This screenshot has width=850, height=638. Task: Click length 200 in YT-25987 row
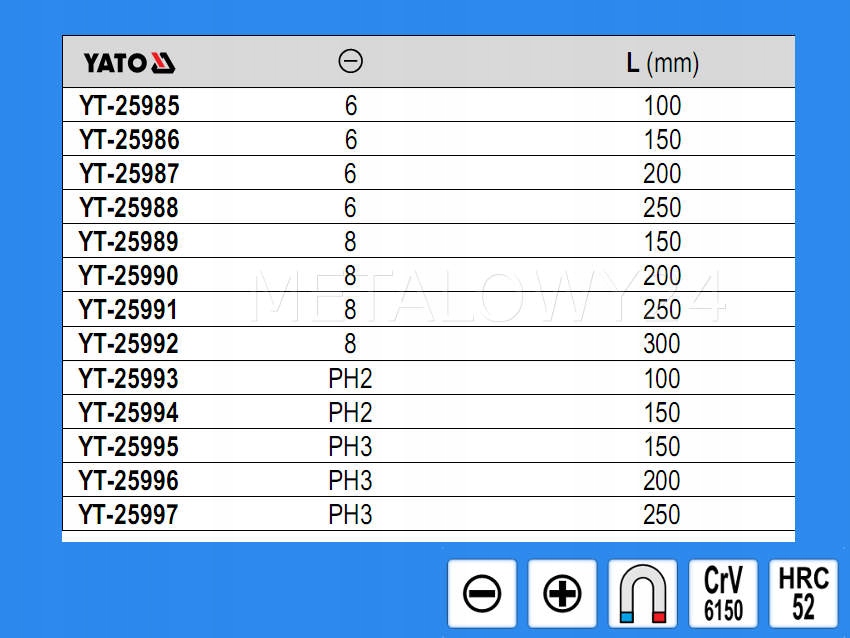[x=662, y=173]
